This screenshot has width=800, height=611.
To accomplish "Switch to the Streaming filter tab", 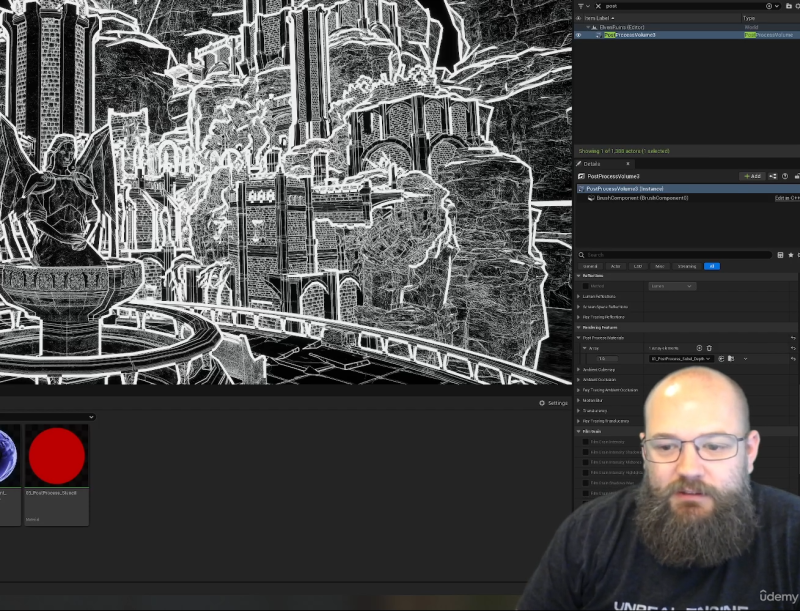I will (687, 266).
